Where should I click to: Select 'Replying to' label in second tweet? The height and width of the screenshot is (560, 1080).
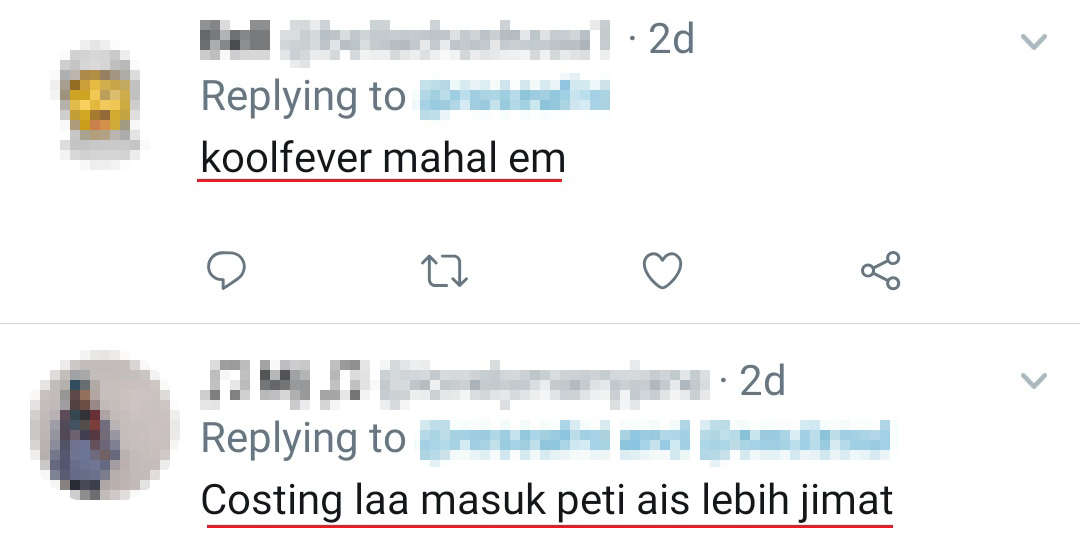303,439
